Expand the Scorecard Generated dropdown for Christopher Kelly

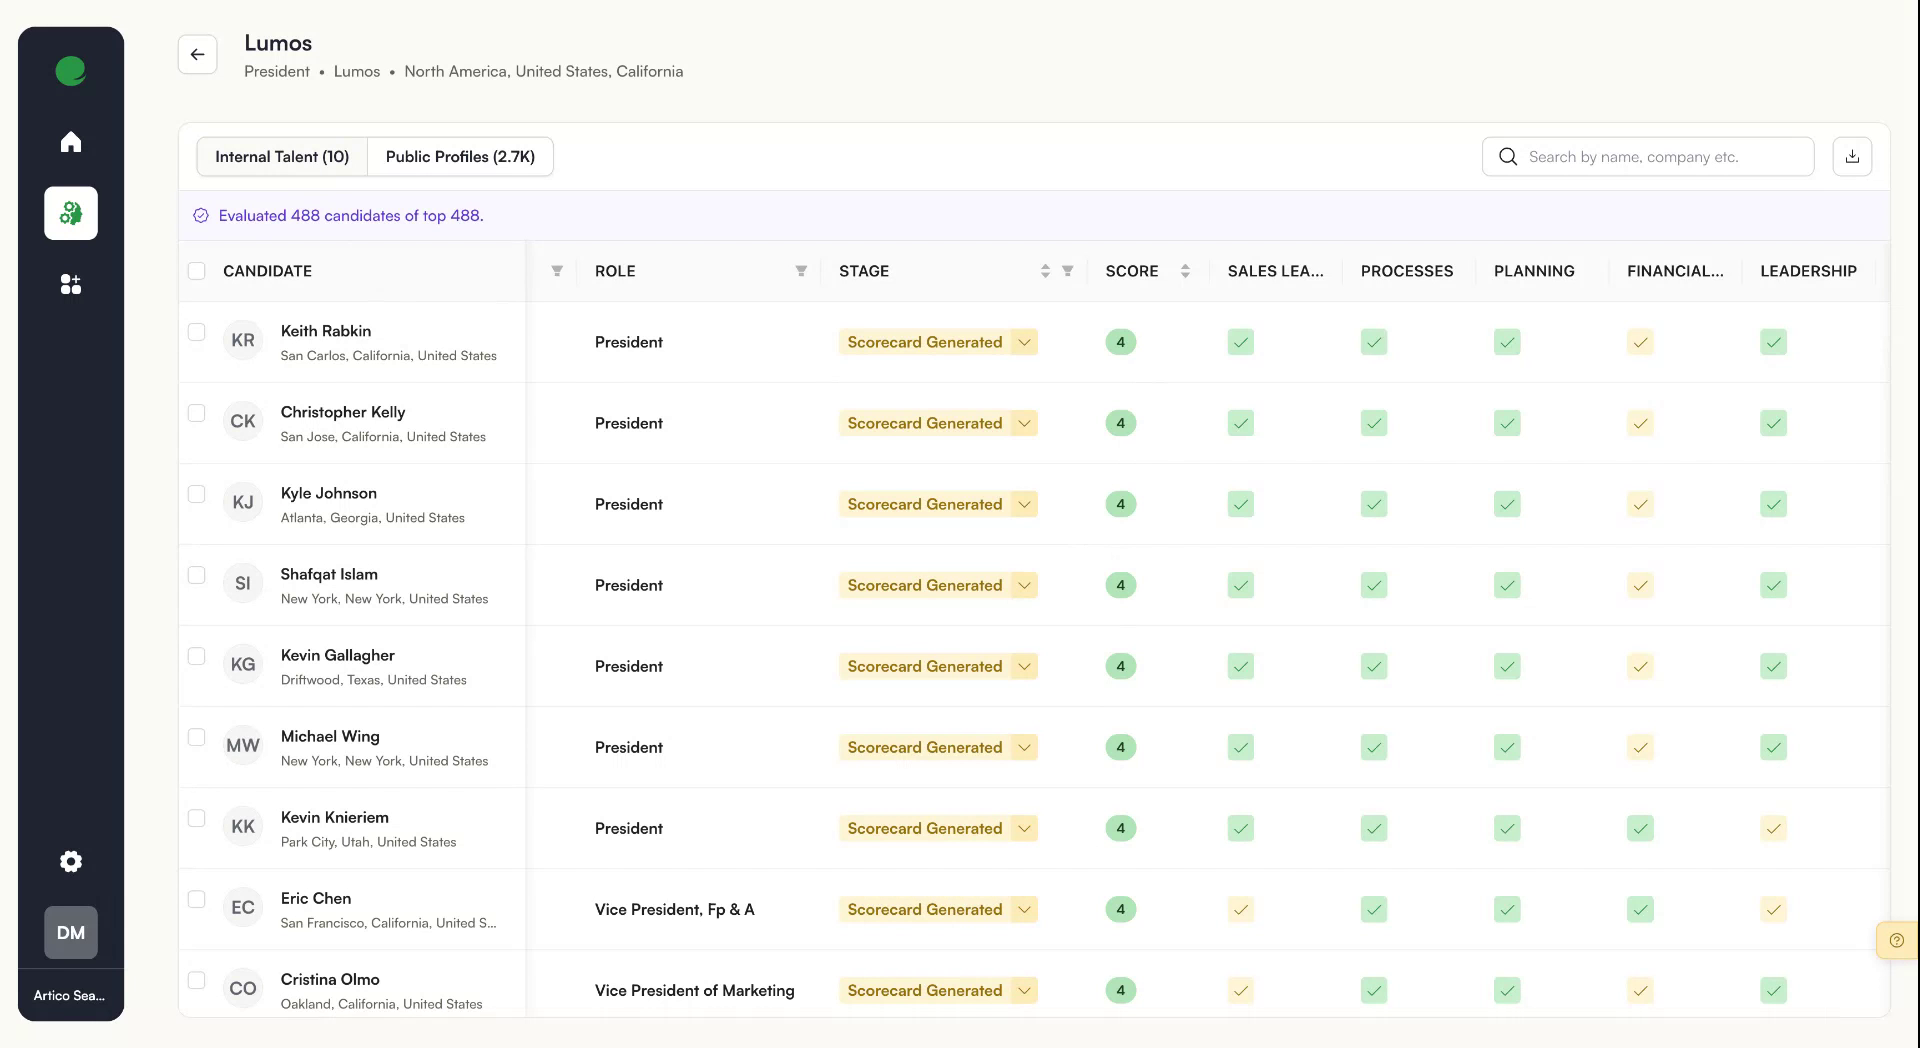[x=1023, y=423]
